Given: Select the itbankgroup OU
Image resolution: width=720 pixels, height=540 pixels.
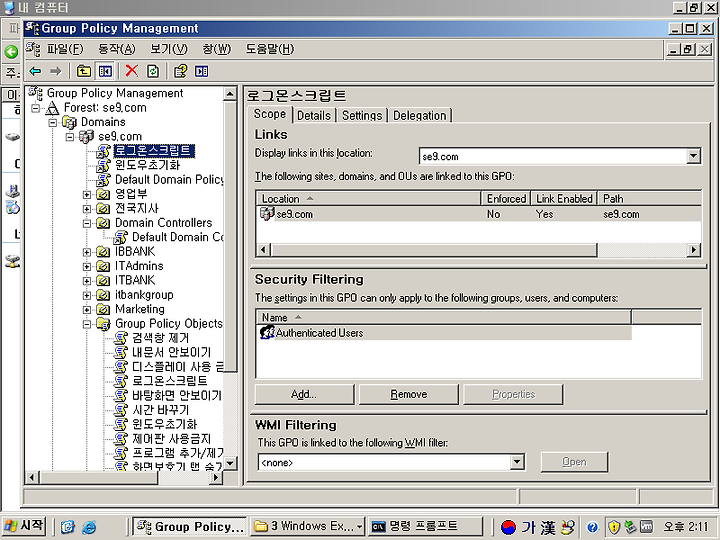Looking at the screenshot, I should point(144,295).
